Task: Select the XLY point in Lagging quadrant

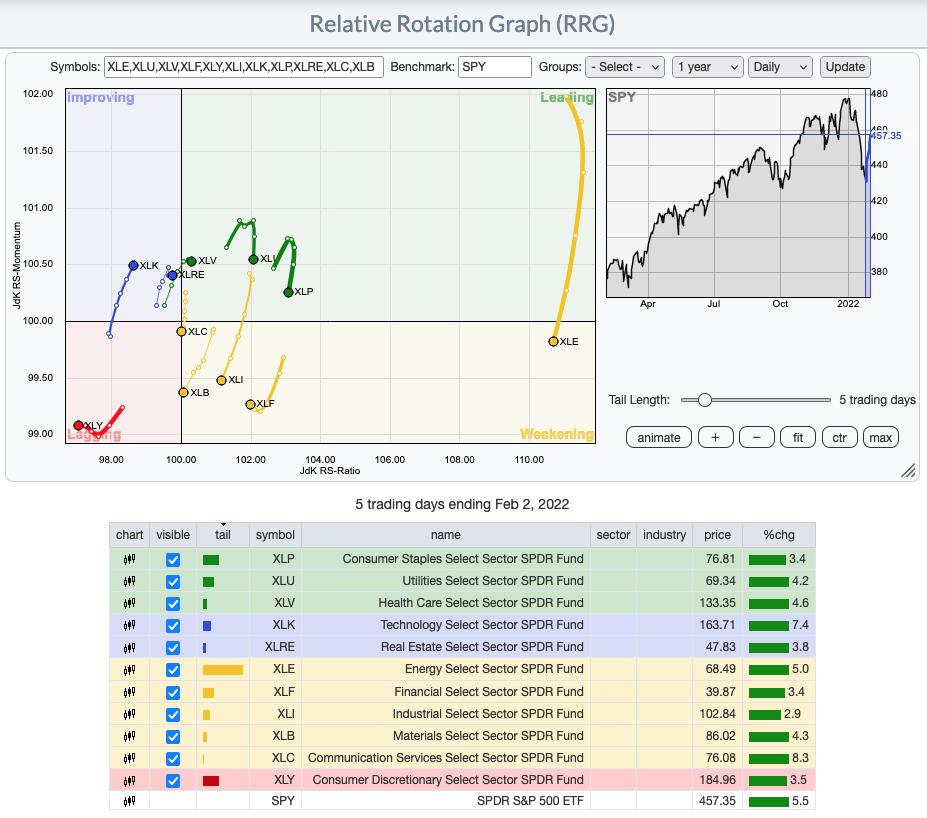Action: coord(78,426)
